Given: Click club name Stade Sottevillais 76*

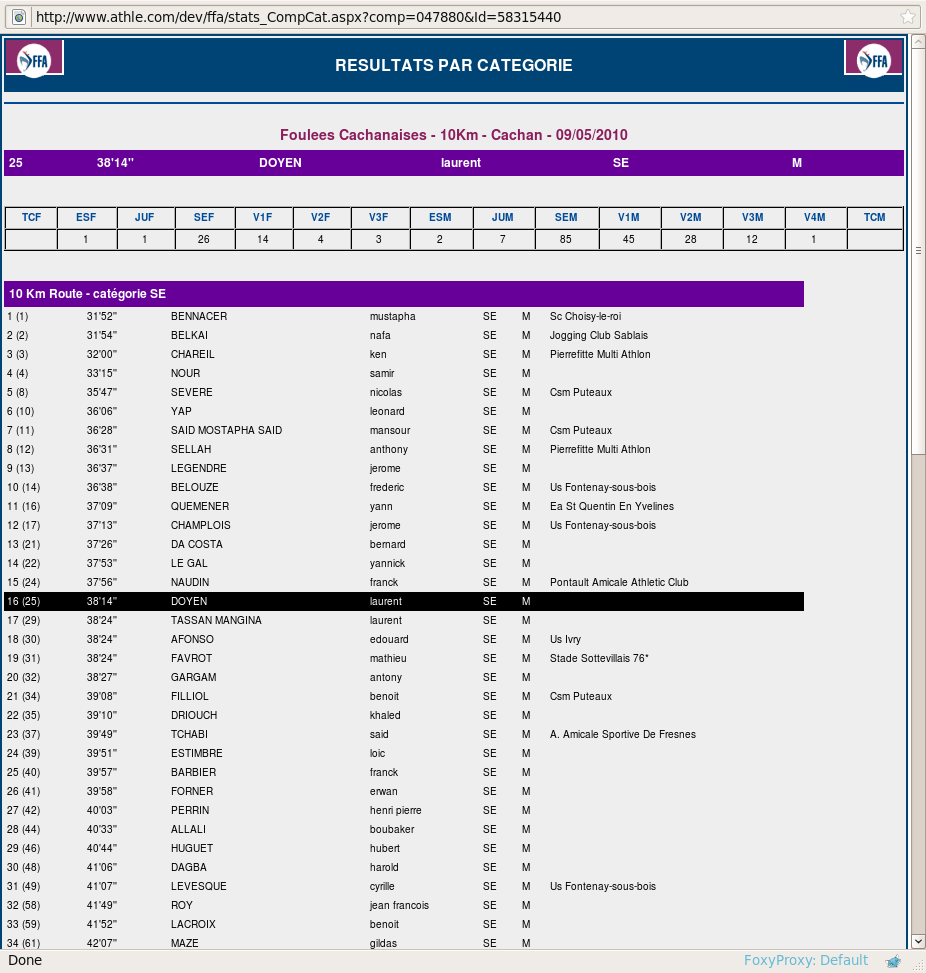Looking at the screenshot, I should 599,658.
